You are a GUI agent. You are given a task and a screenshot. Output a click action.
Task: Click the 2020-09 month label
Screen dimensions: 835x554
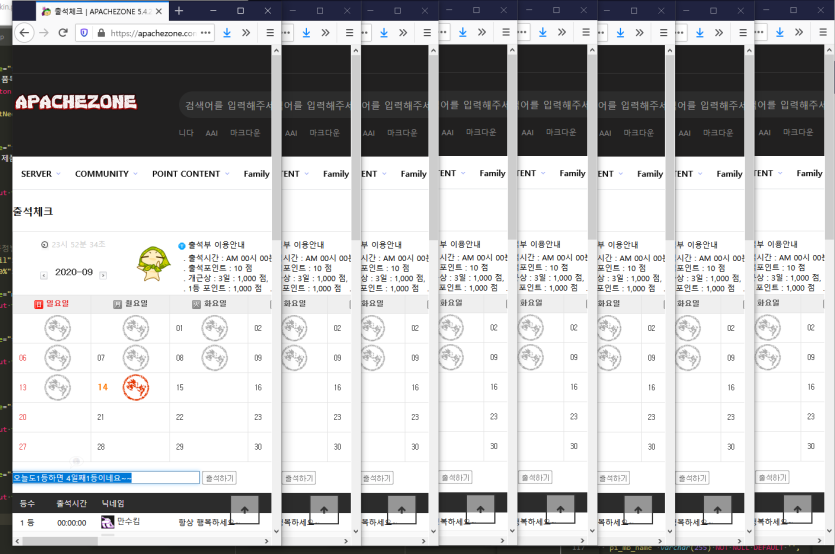(73, 272)
